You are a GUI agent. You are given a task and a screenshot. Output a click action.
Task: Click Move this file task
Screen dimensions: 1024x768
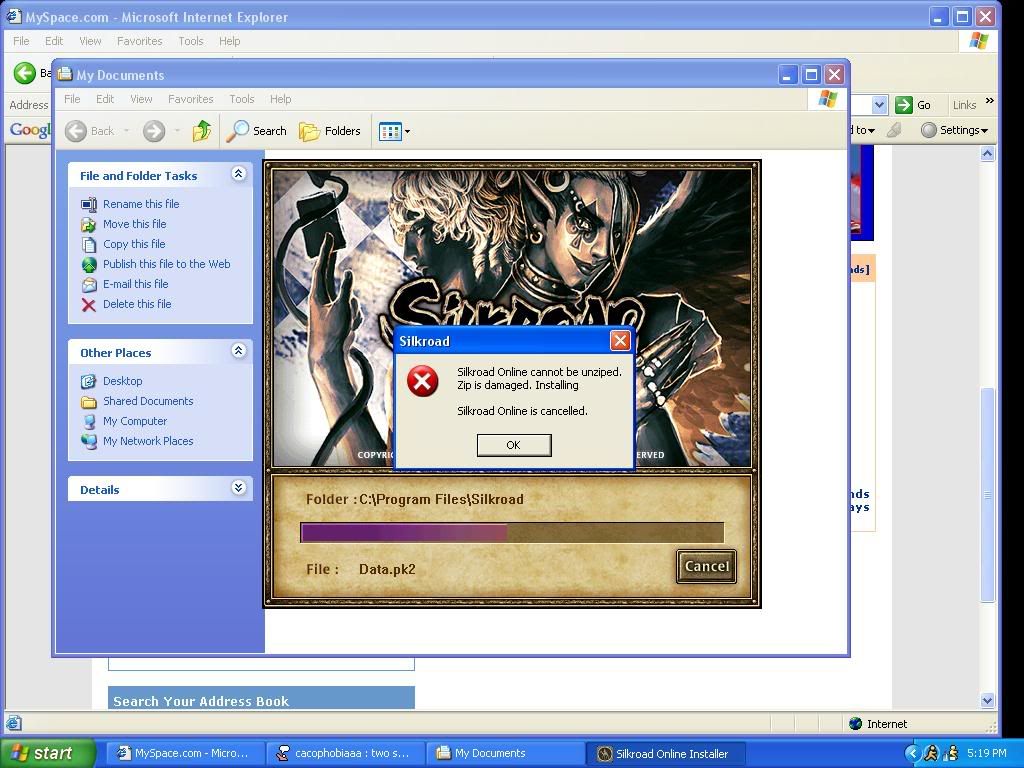pyautogui.click(x=135, y=224)
